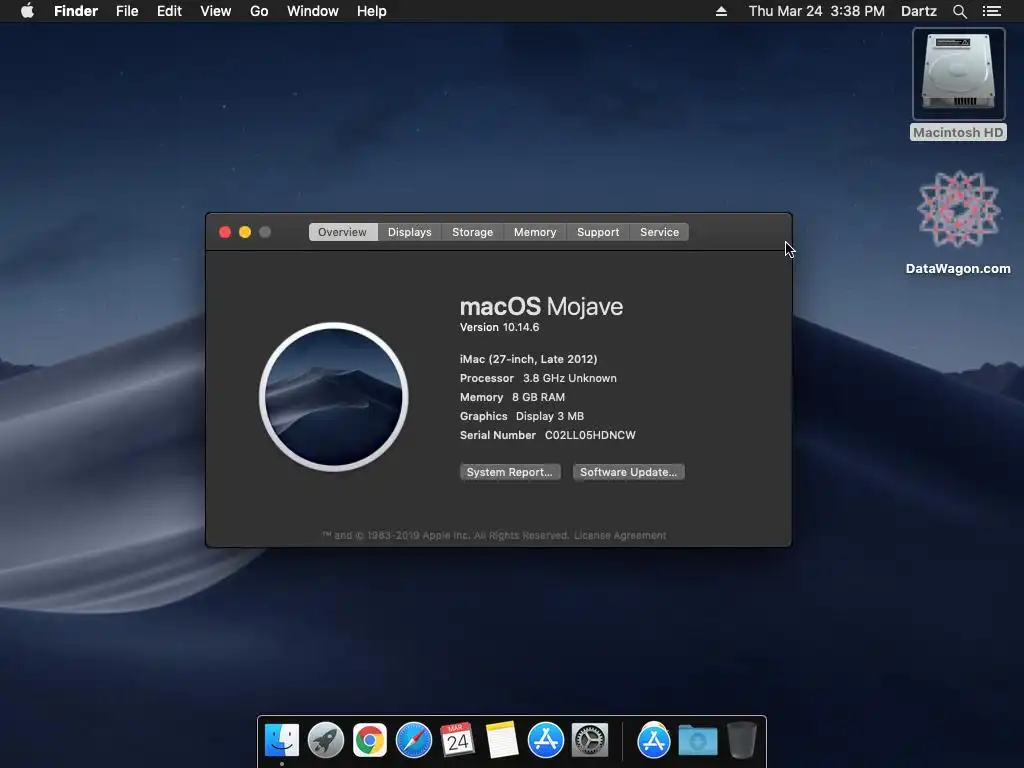Switch to the Support tab
Screen dimensions: 1024x768
[x=598, y=232]
